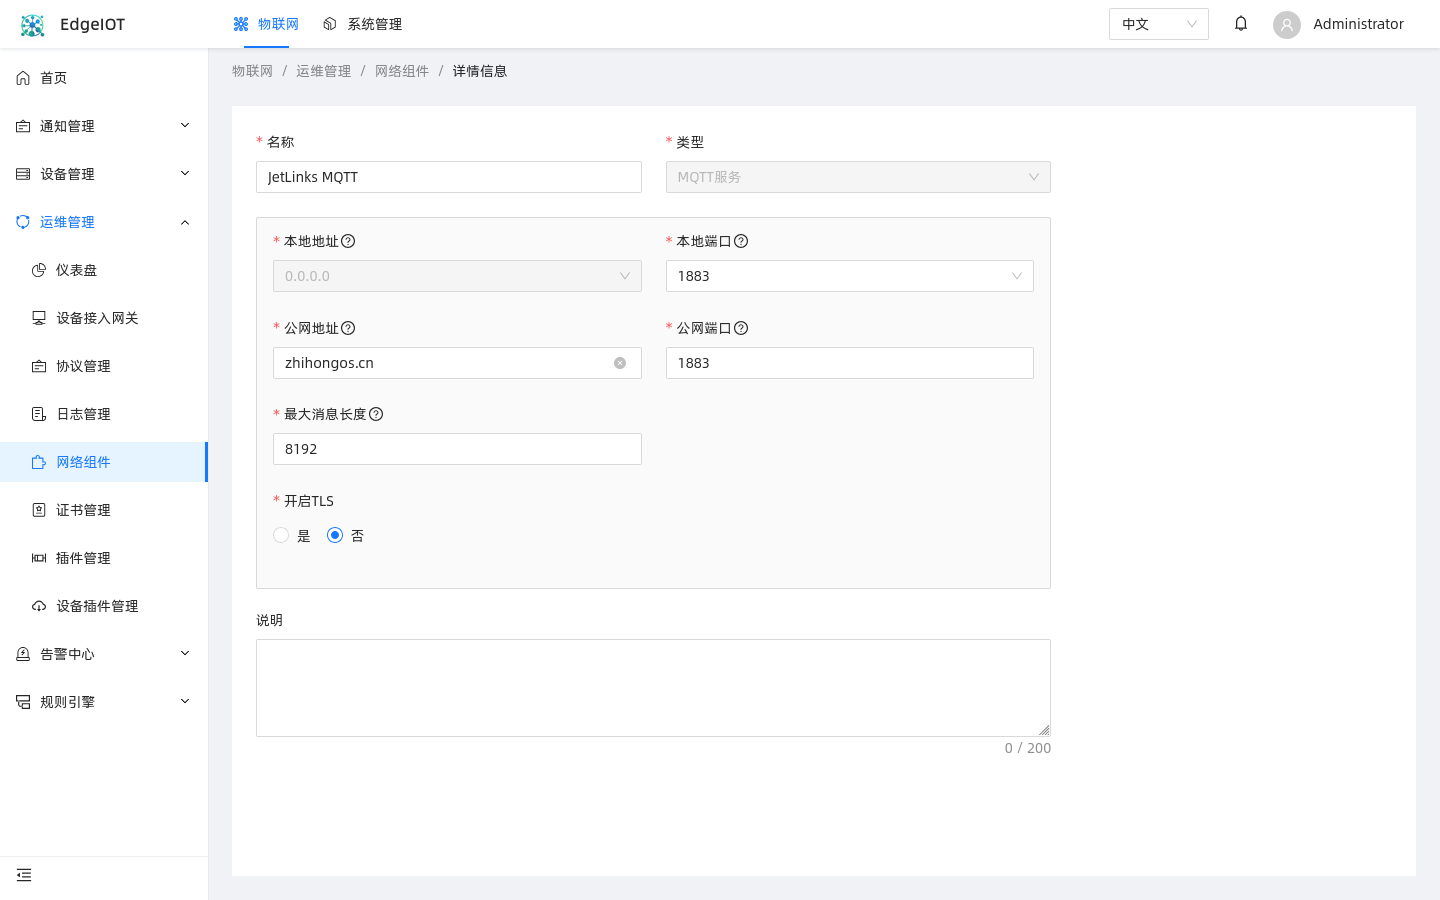This screenshot has width=1440, height=900.
Task: Click the 说明 description textarea
Action: click(x=653, y=688)
